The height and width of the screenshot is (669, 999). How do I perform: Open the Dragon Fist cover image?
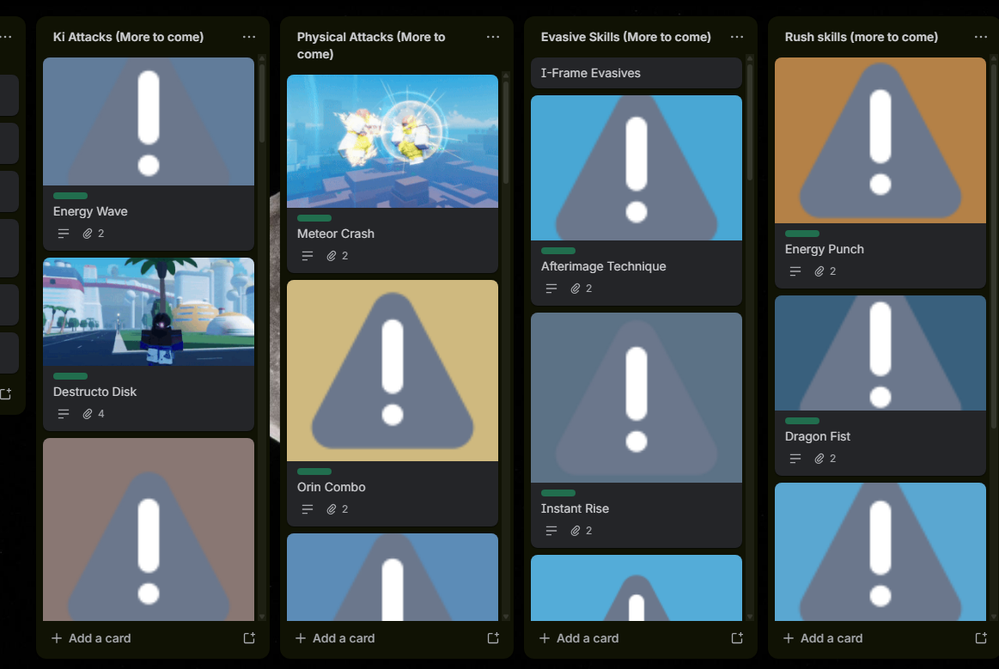pos(880,353)
